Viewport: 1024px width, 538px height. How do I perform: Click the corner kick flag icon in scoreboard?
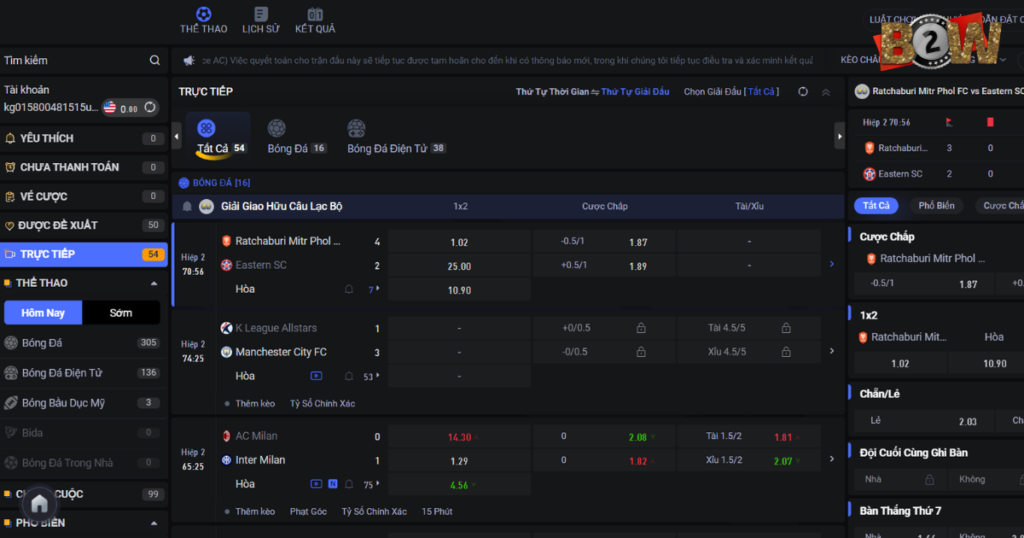(x=949, y=122)
